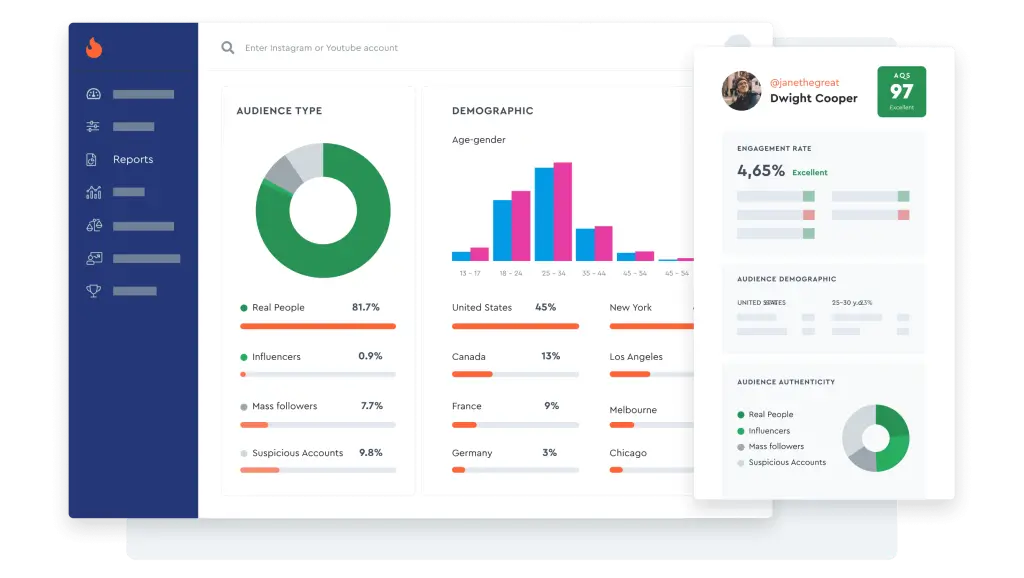
Task: Click Dwight Cooper's profile photo
Action: tap(740, 91)
